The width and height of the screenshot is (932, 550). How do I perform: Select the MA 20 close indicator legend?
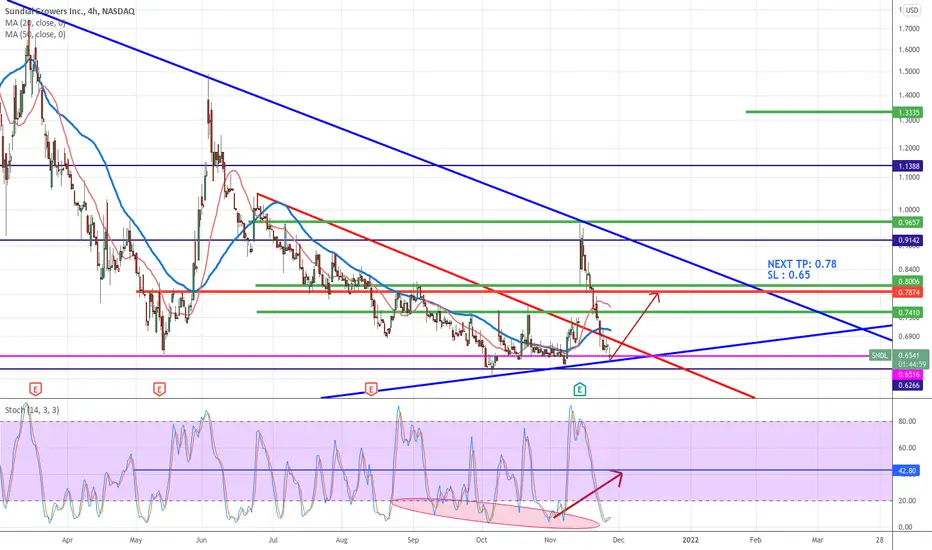[x=35, y=23]
